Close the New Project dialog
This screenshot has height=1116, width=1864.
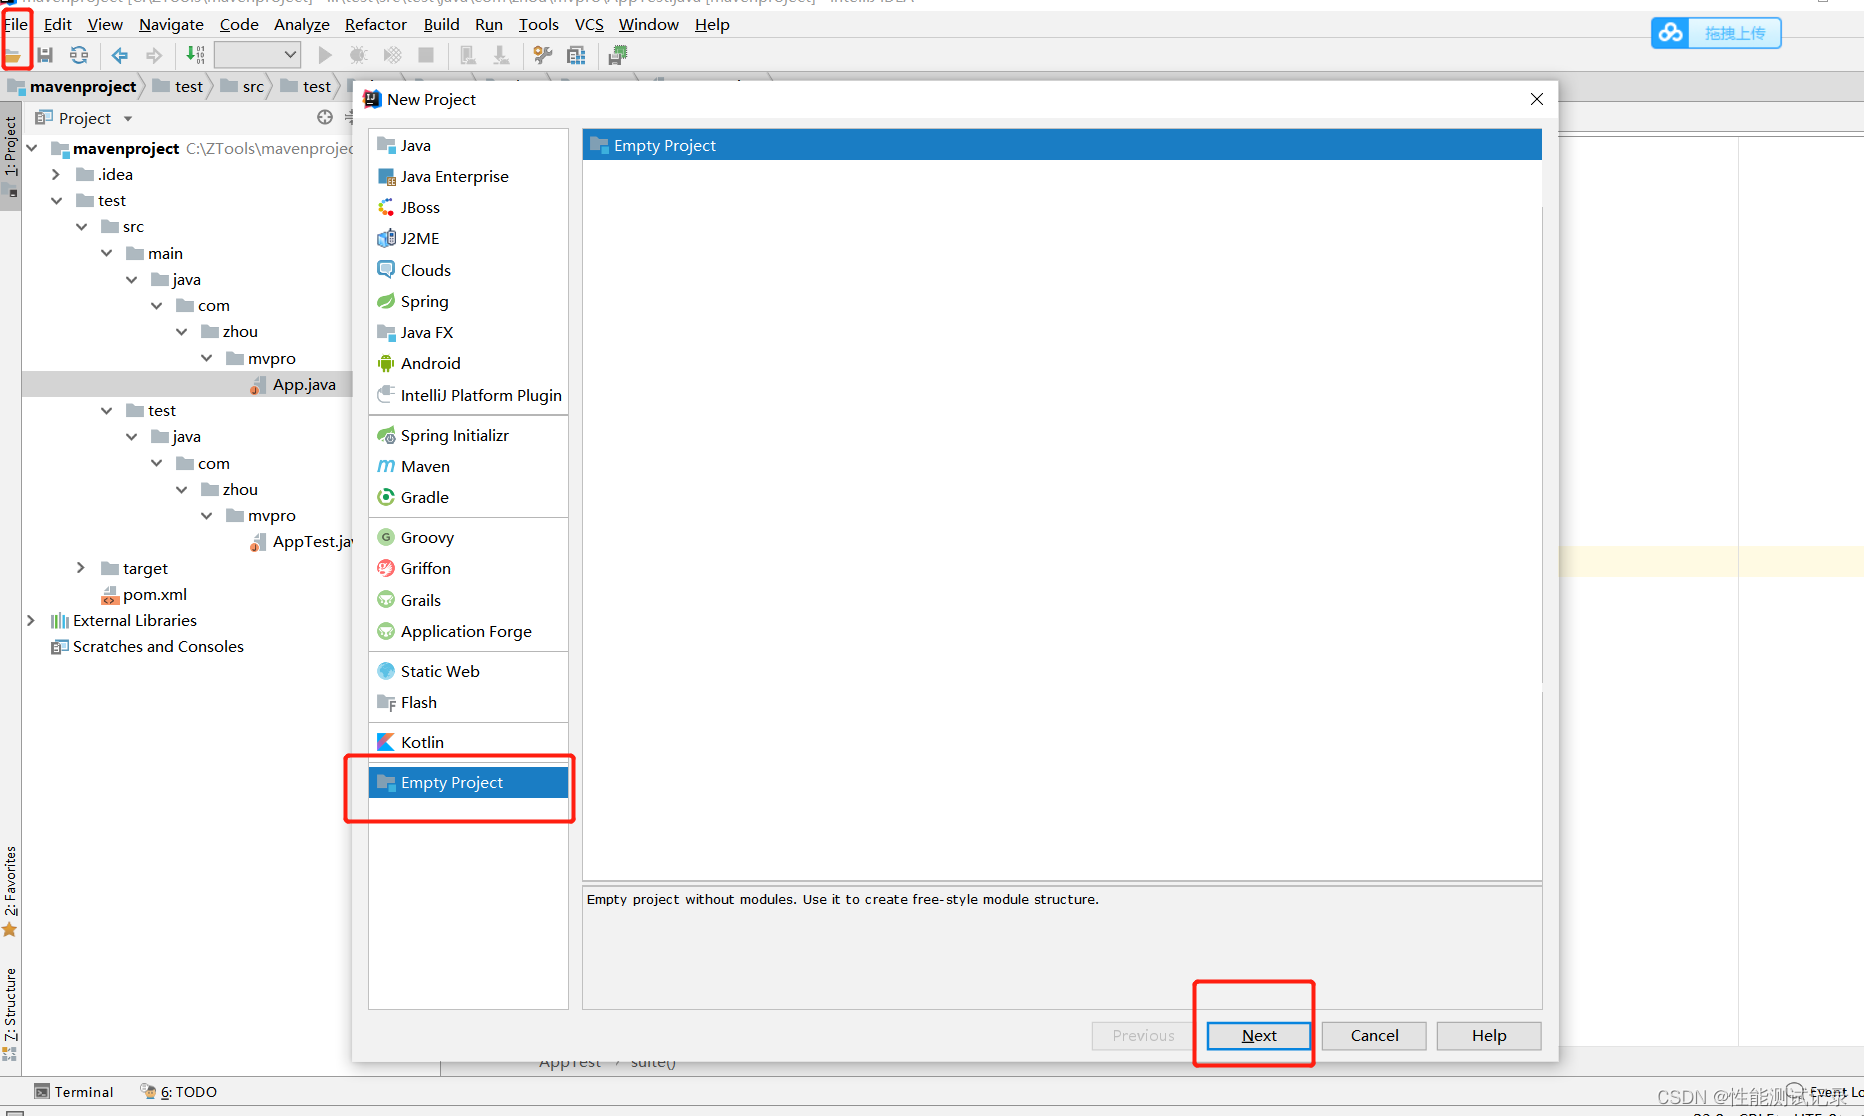click(x=1537, y=99)
